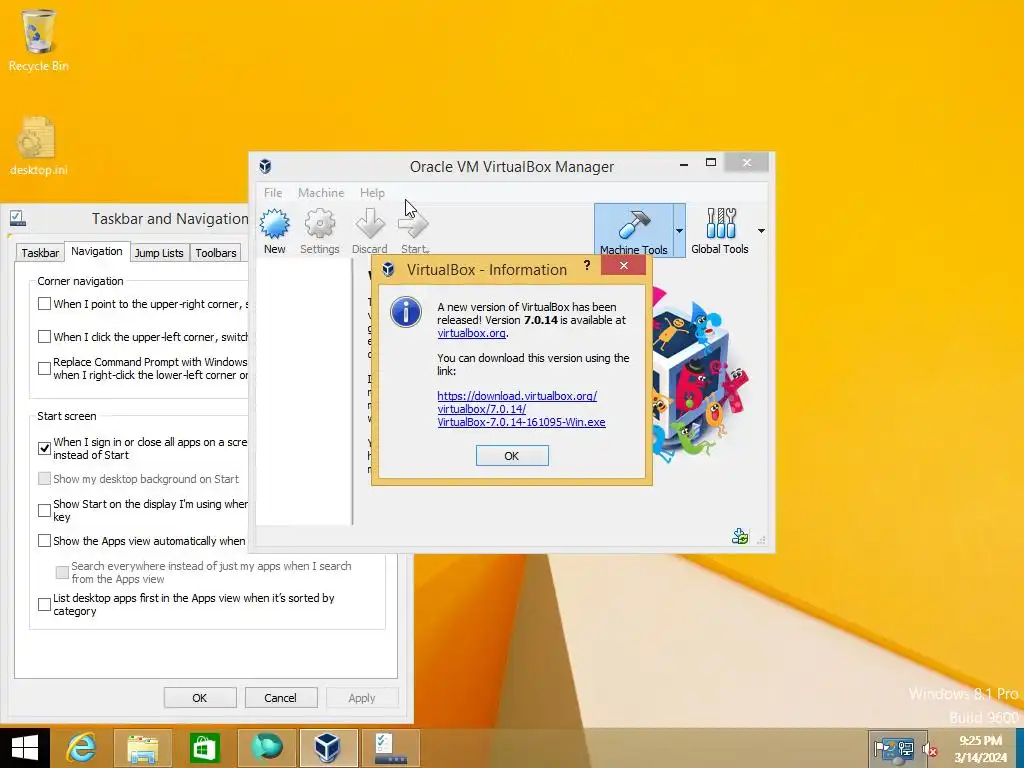Toggle List desktop apps first checkbox
Screen dimensions: 1024x768
pos(44,604)
